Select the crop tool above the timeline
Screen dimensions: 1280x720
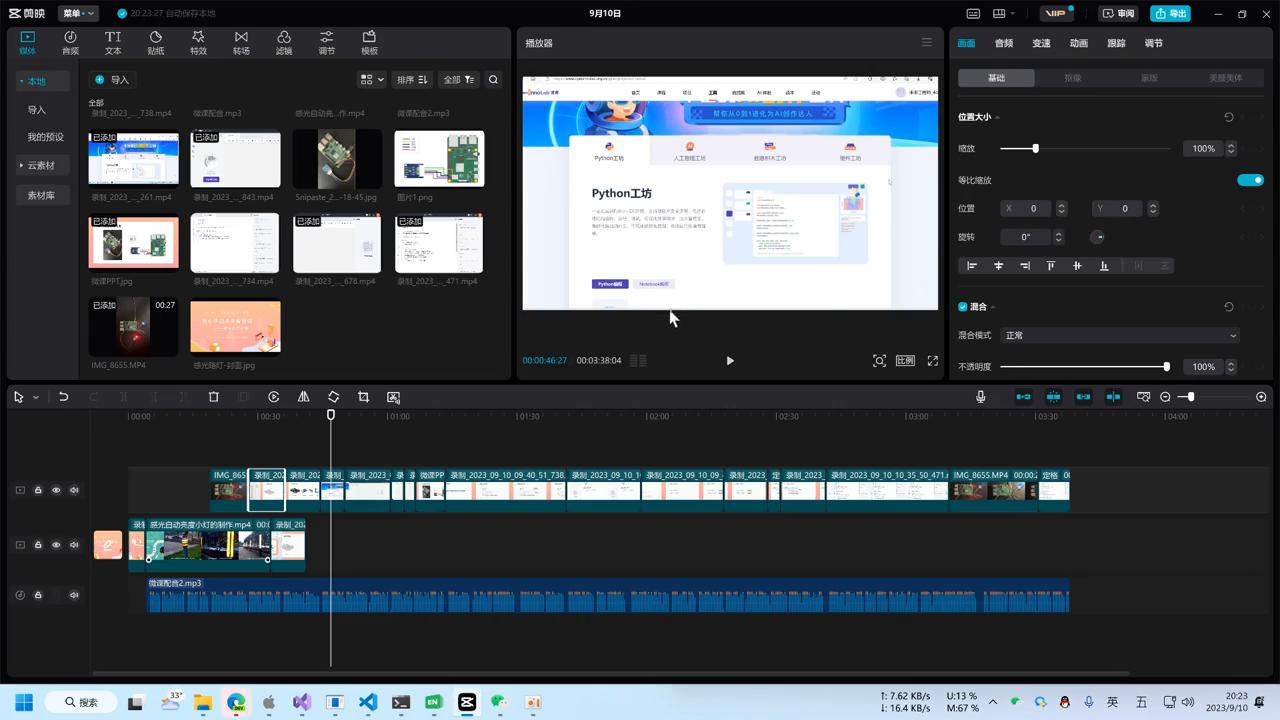click(x=364, y=397)
